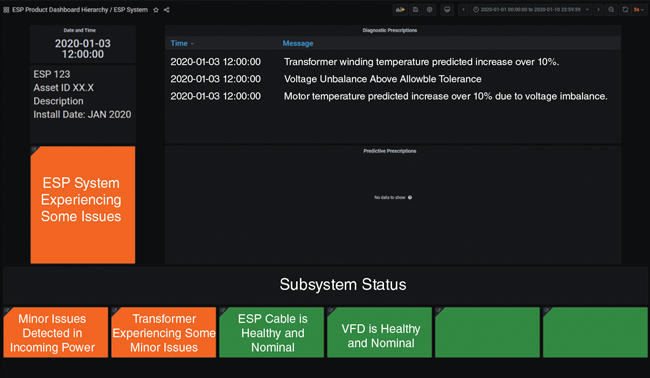Click corner link icon on VFD tile
Screen dimensions: 650x378
331,310
